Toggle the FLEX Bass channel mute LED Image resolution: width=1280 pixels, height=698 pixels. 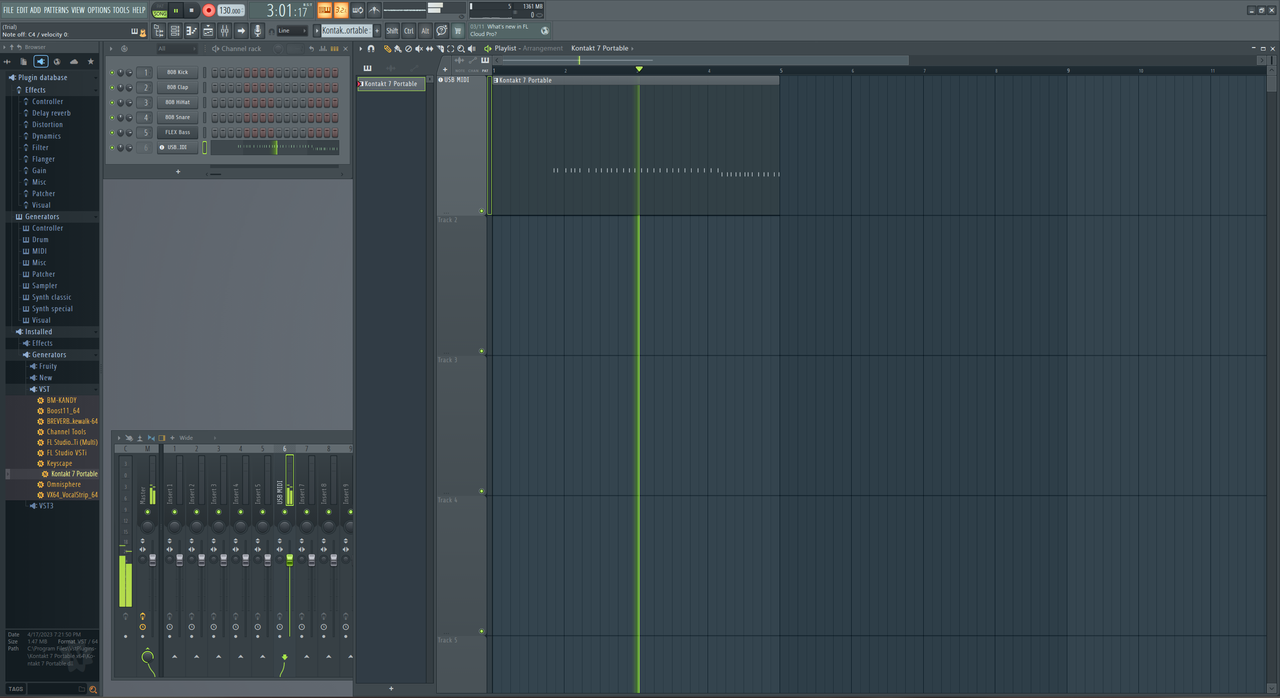(x=111, y=133)
